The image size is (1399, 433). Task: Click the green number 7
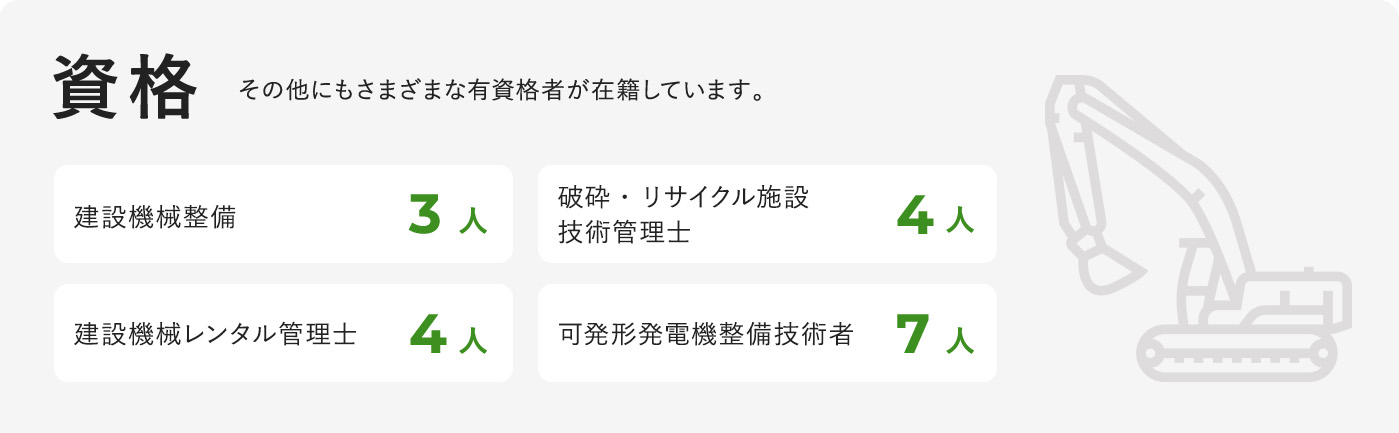914,334
